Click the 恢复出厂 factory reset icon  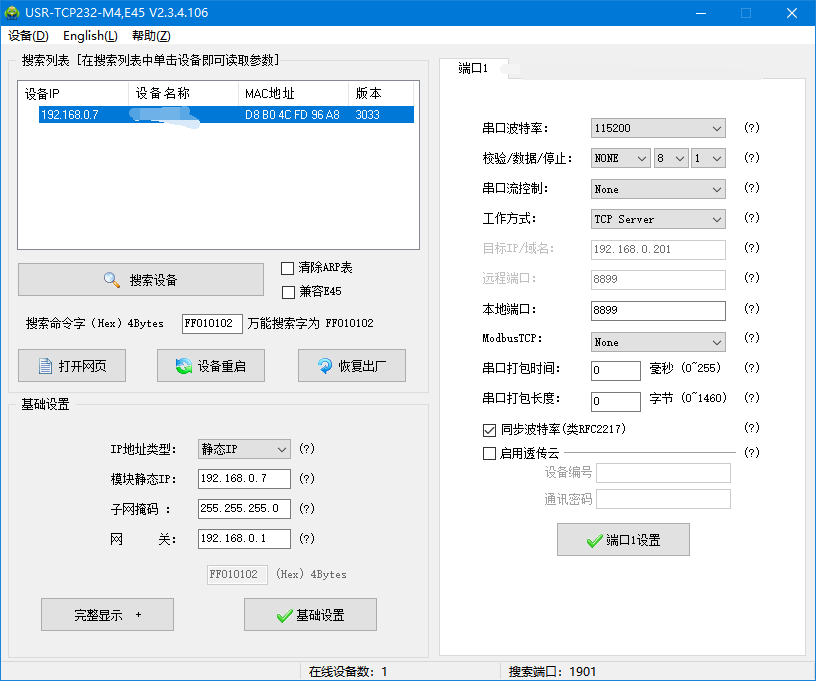click(x=325, y=366)
